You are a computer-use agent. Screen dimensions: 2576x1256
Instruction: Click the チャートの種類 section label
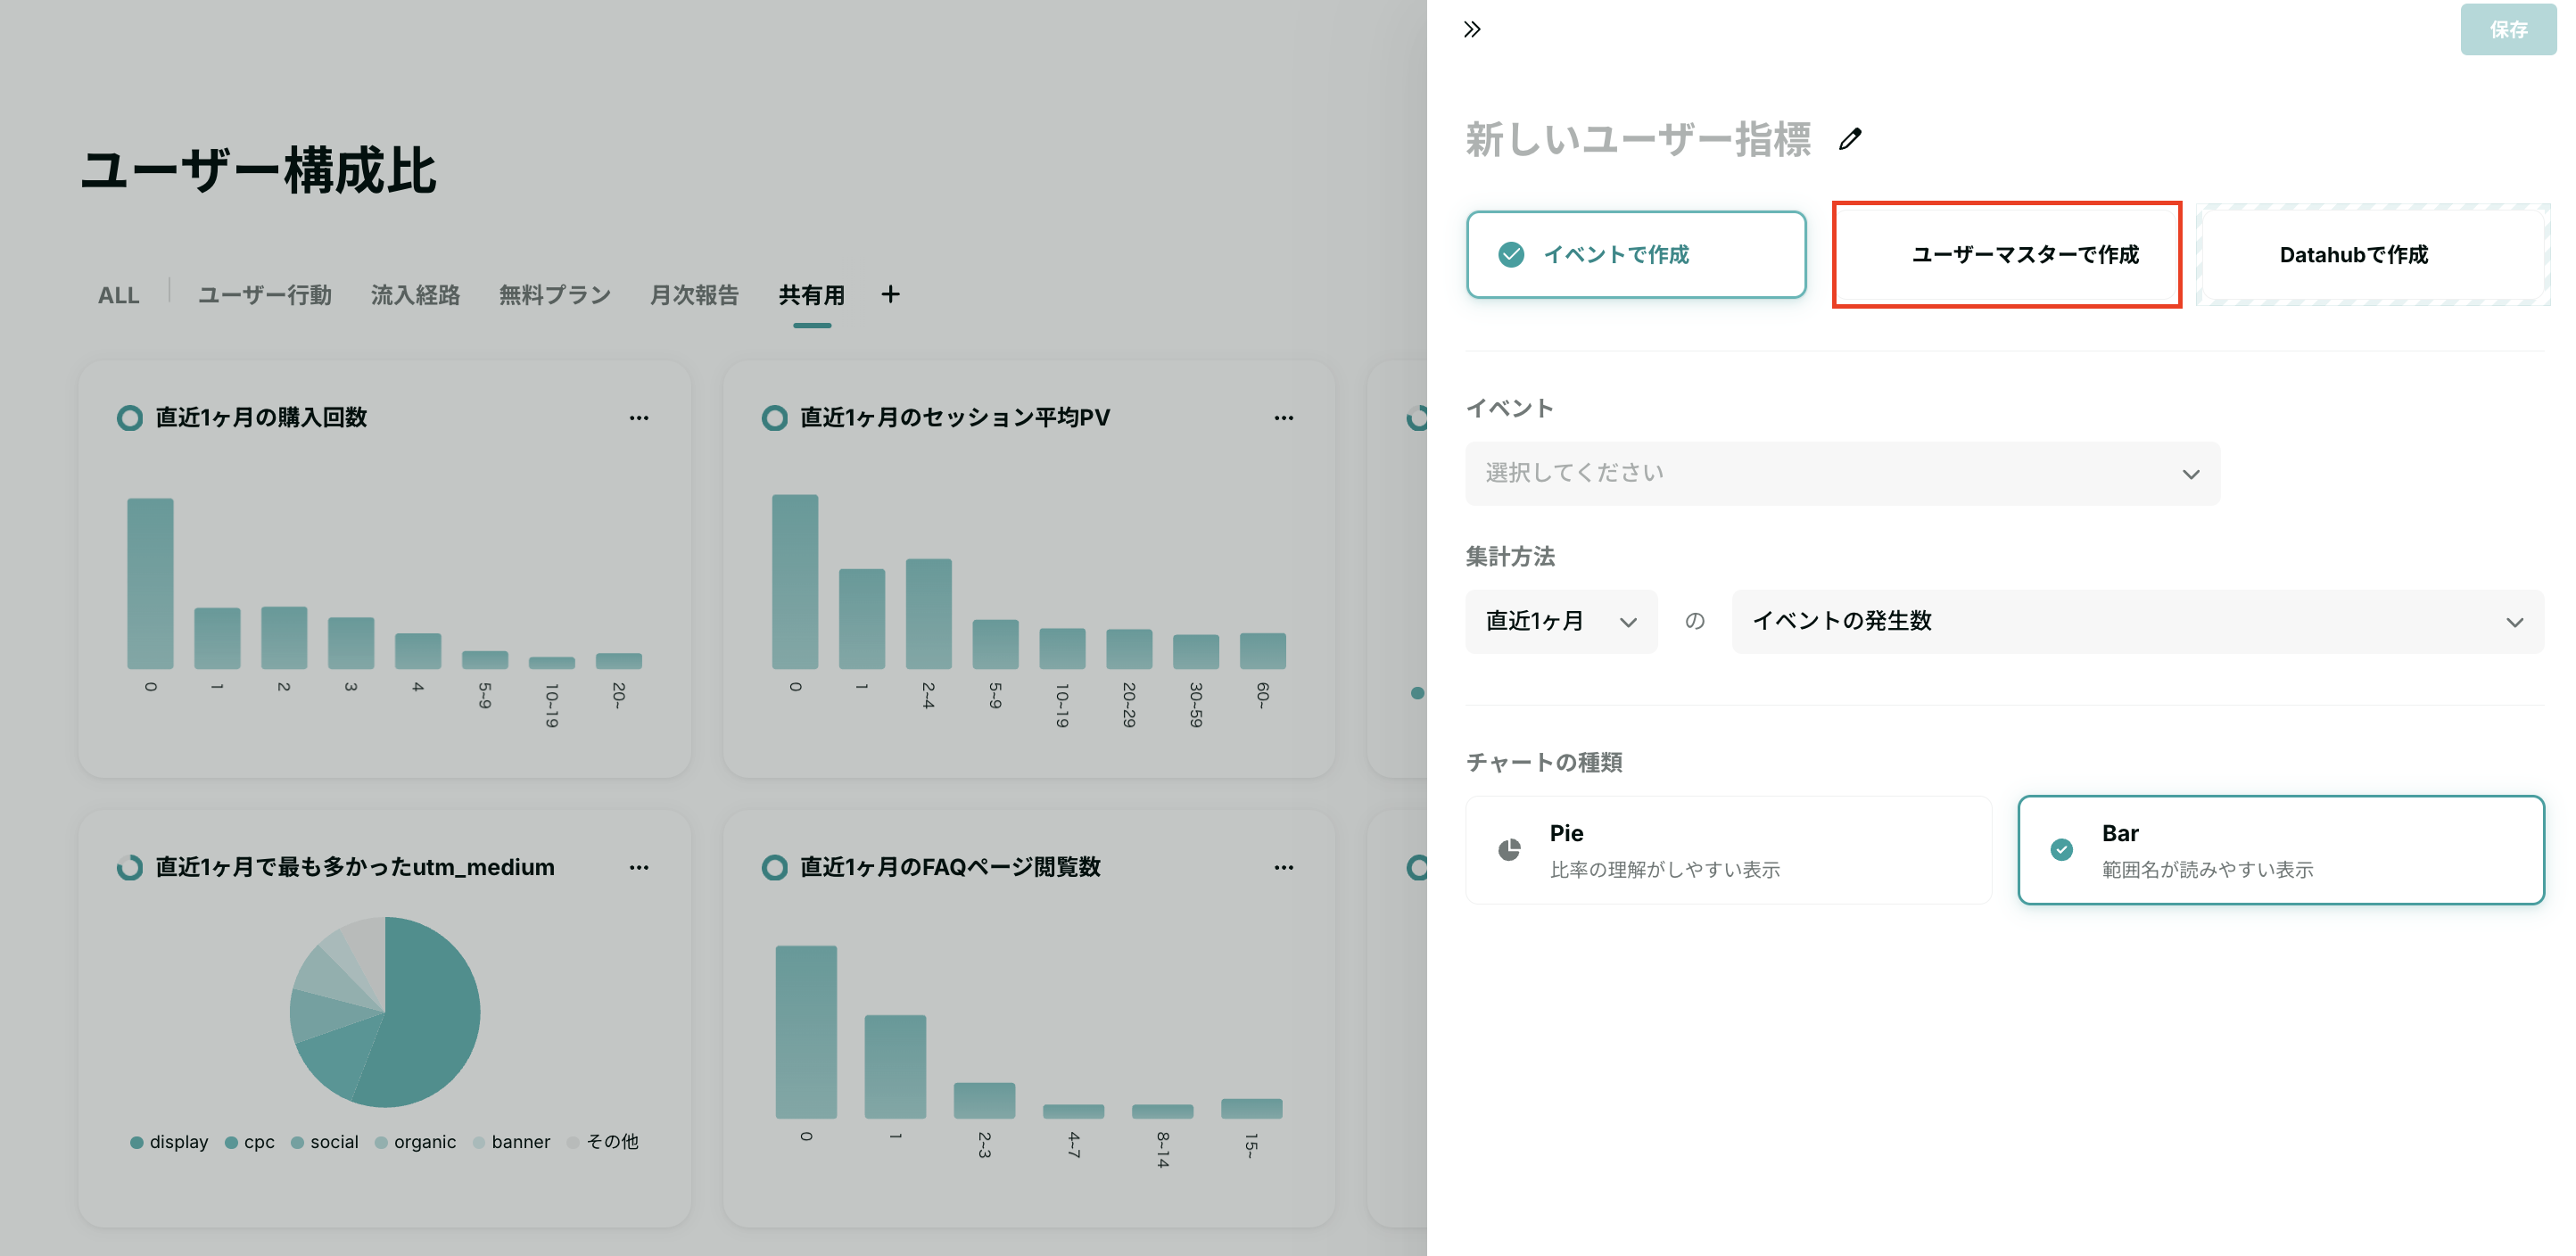tap(1544, 763)
